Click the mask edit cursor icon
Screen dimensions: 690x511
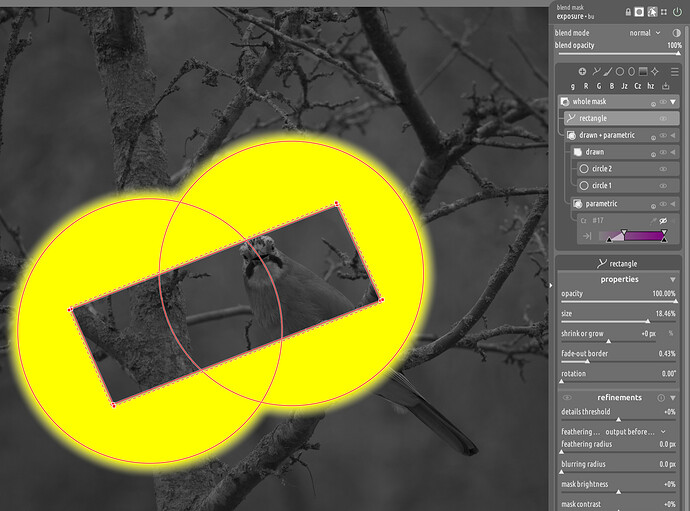click(x=652, y=12)
